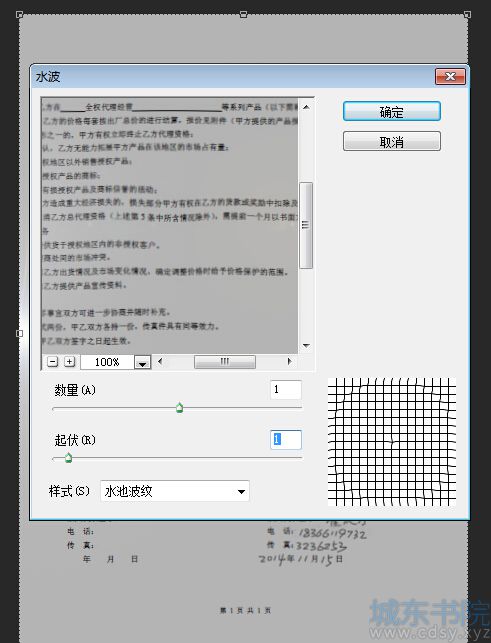Click the 100% zoom value field
The image size is (491, 643).
pyautogui.click(x=107, y=363)
